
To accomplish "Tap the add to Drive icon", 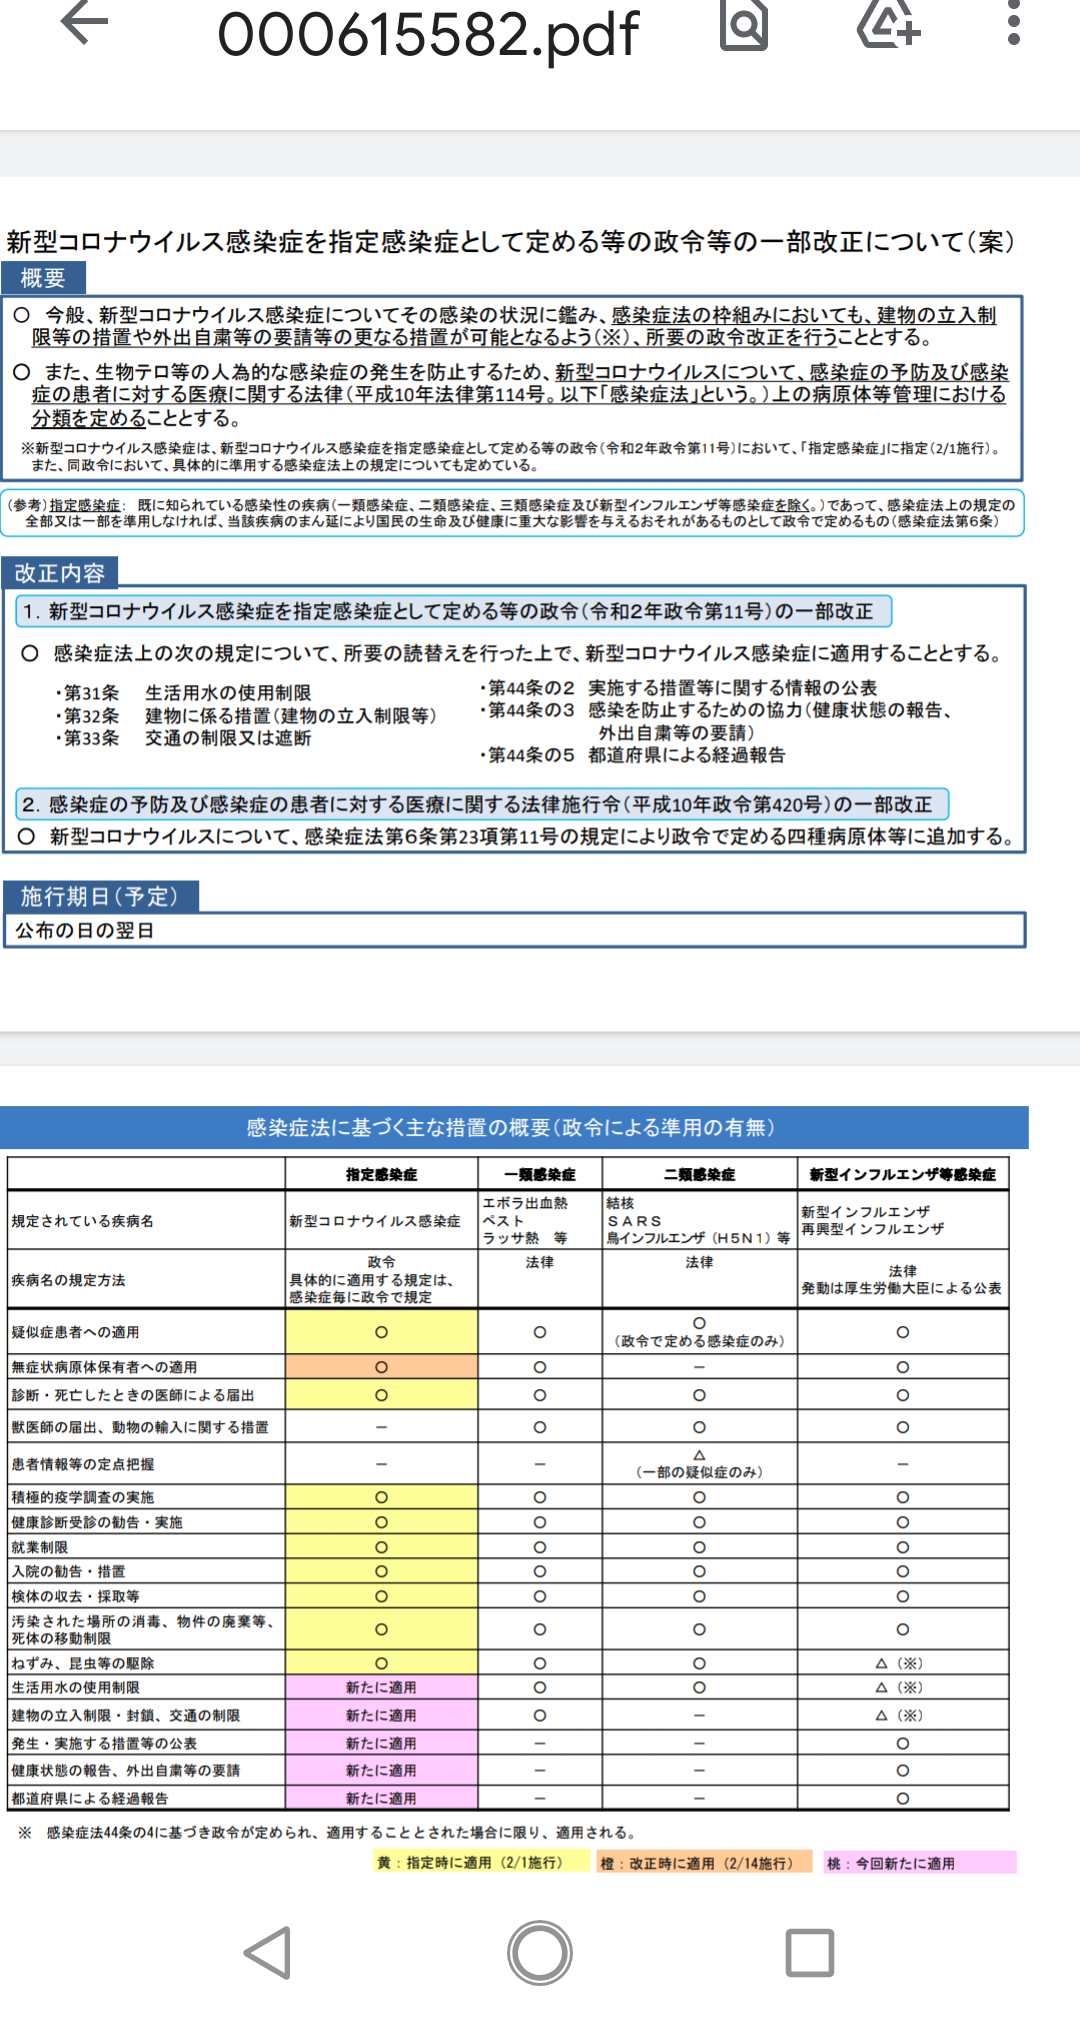I will (889, 23).
